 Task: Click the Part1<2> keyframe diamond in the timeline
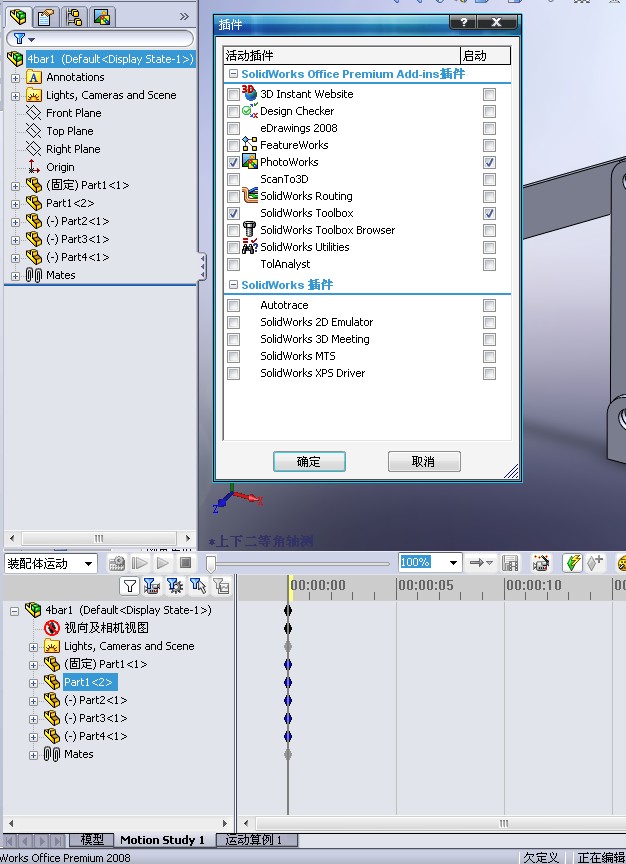pos(288,682)
